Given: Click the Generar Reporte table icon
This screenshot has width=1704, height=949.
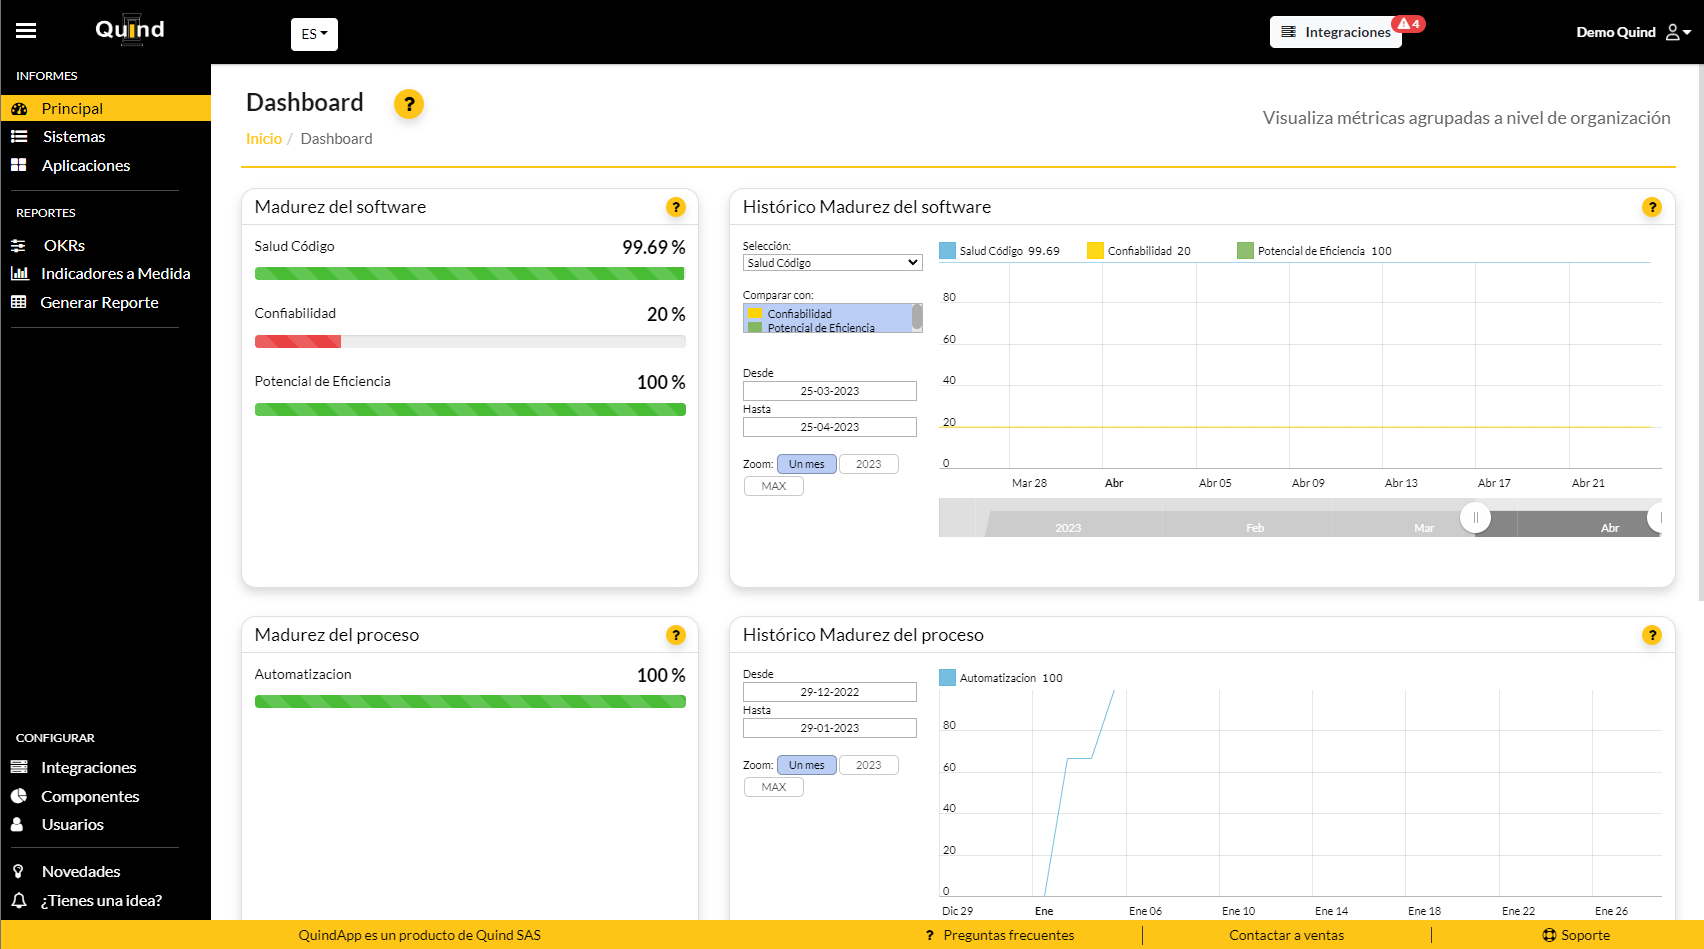Looking at the screenshot, I should click(19, 302).
